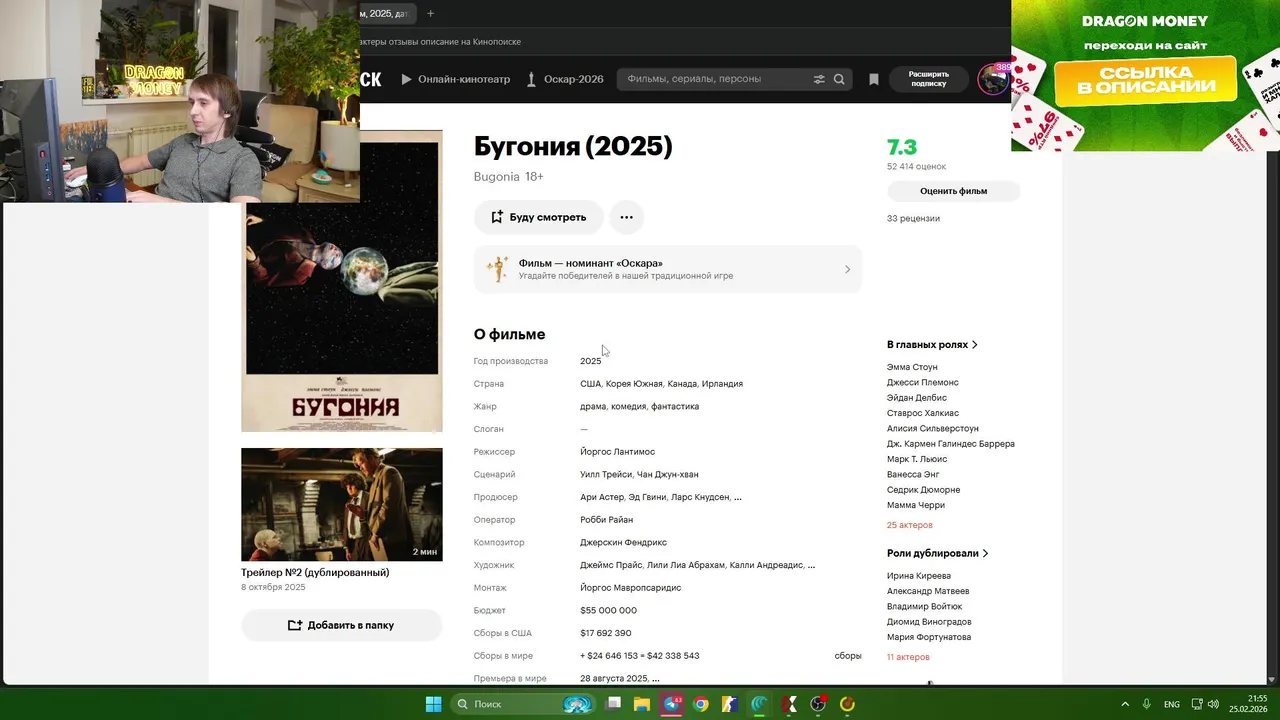1280x720 pixels.
Task: Click country Корея Южная link
Action: (634, 384)
